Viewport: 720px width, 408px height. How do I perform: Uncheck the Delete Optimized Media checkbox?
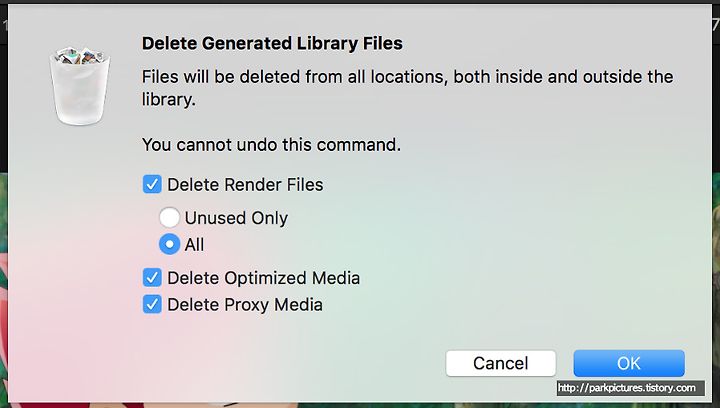tap(152, 278)
